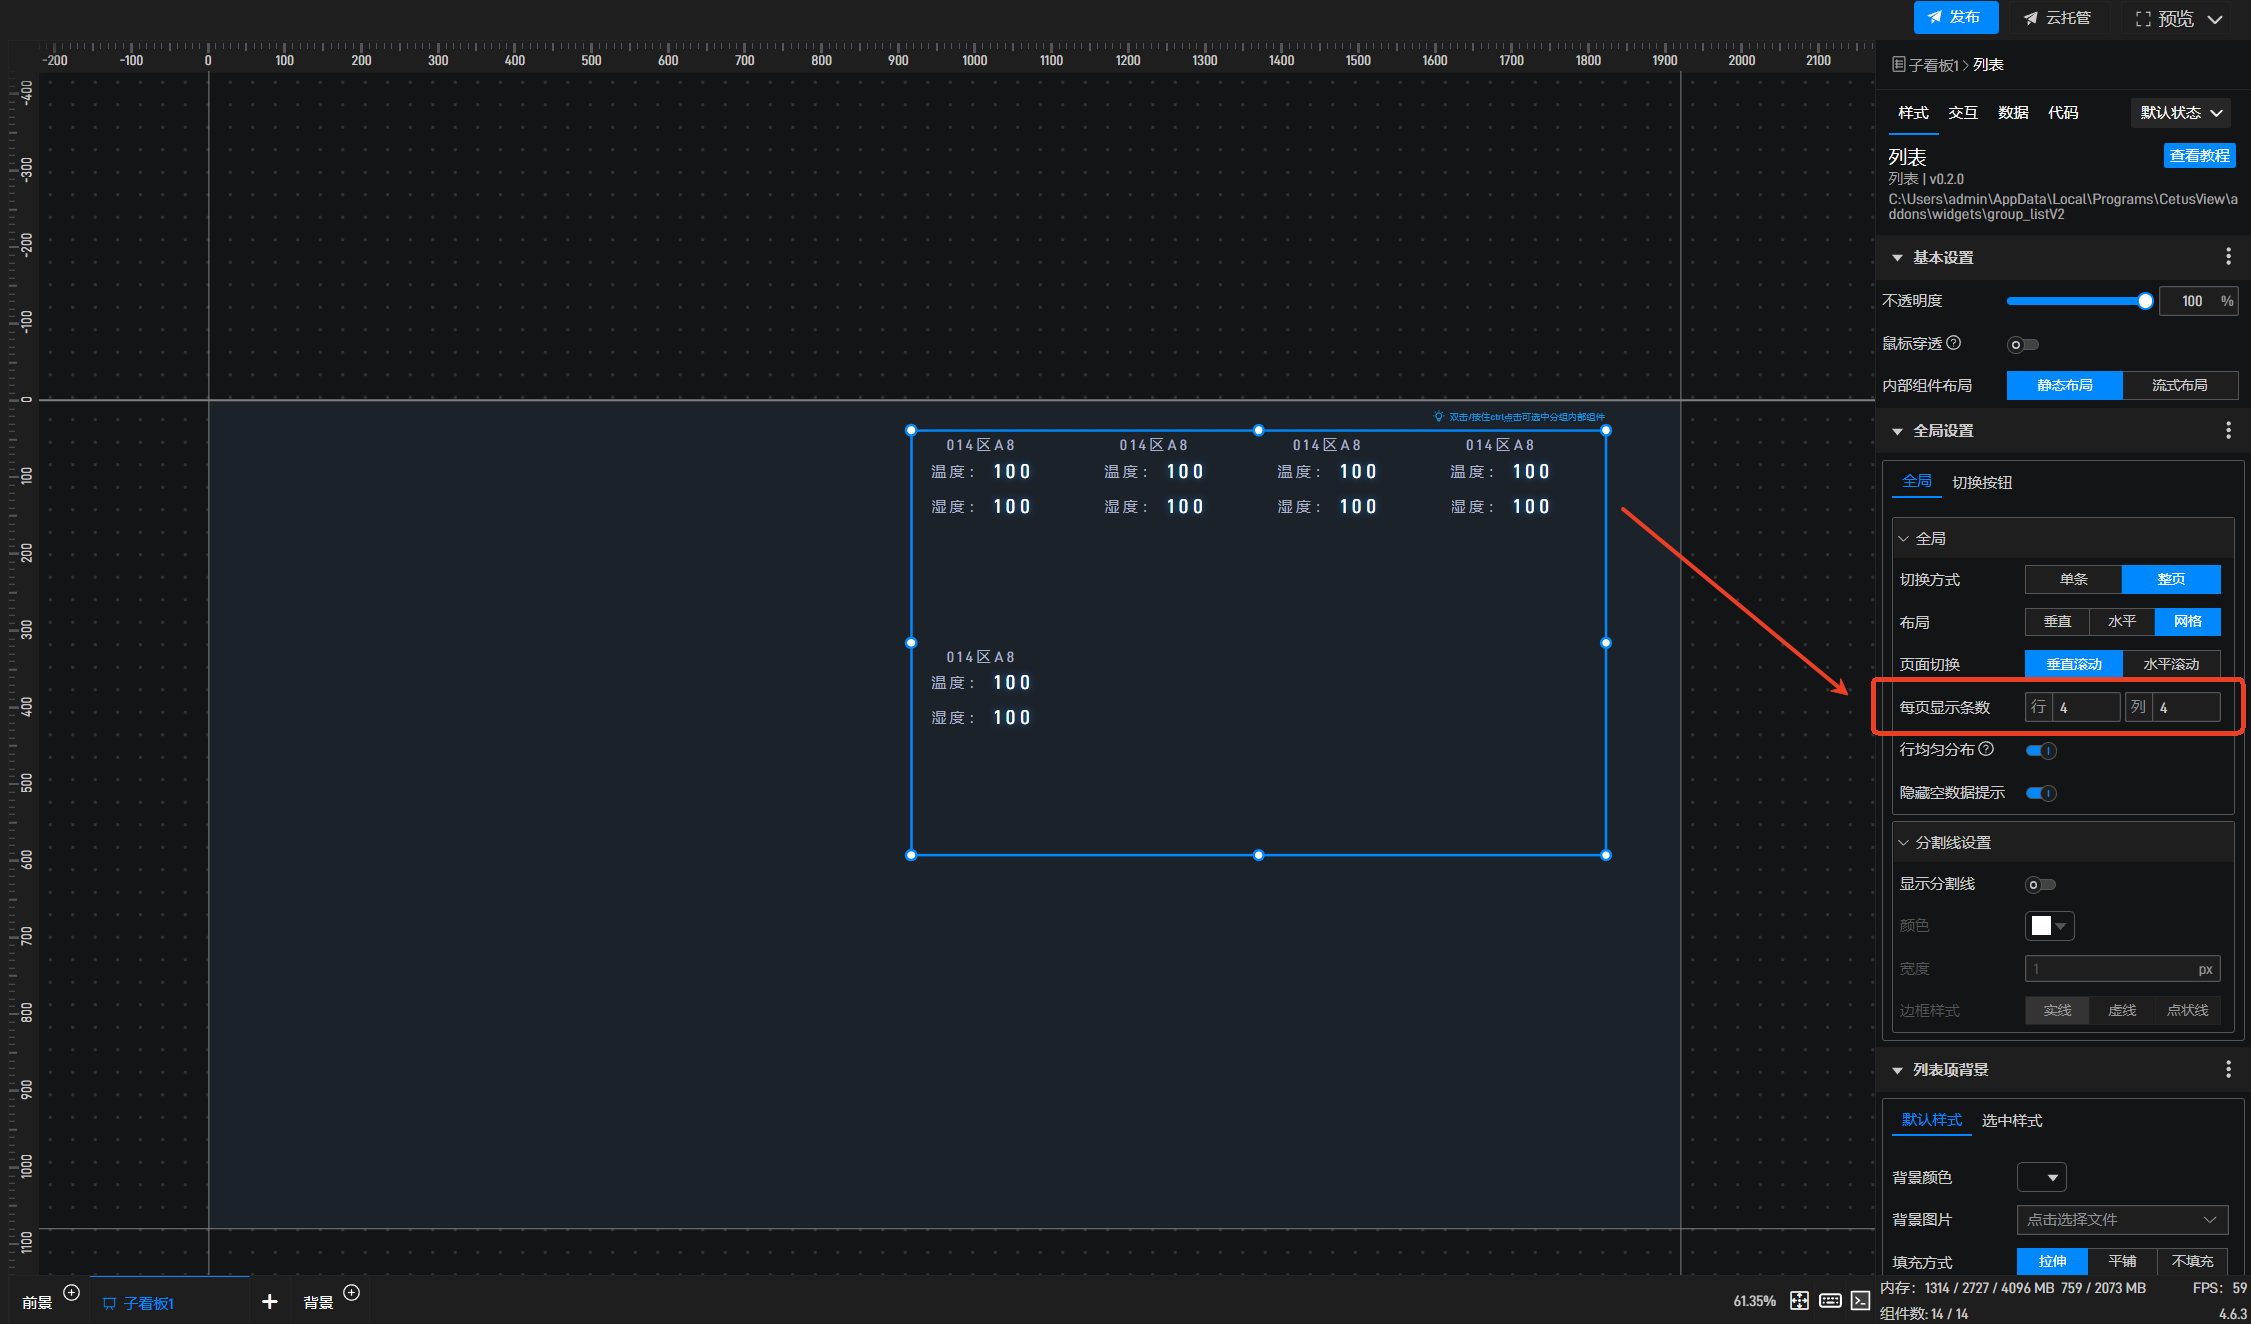Click the add icon beside 前景
2251x1324 pixels.
(72, 1292)
